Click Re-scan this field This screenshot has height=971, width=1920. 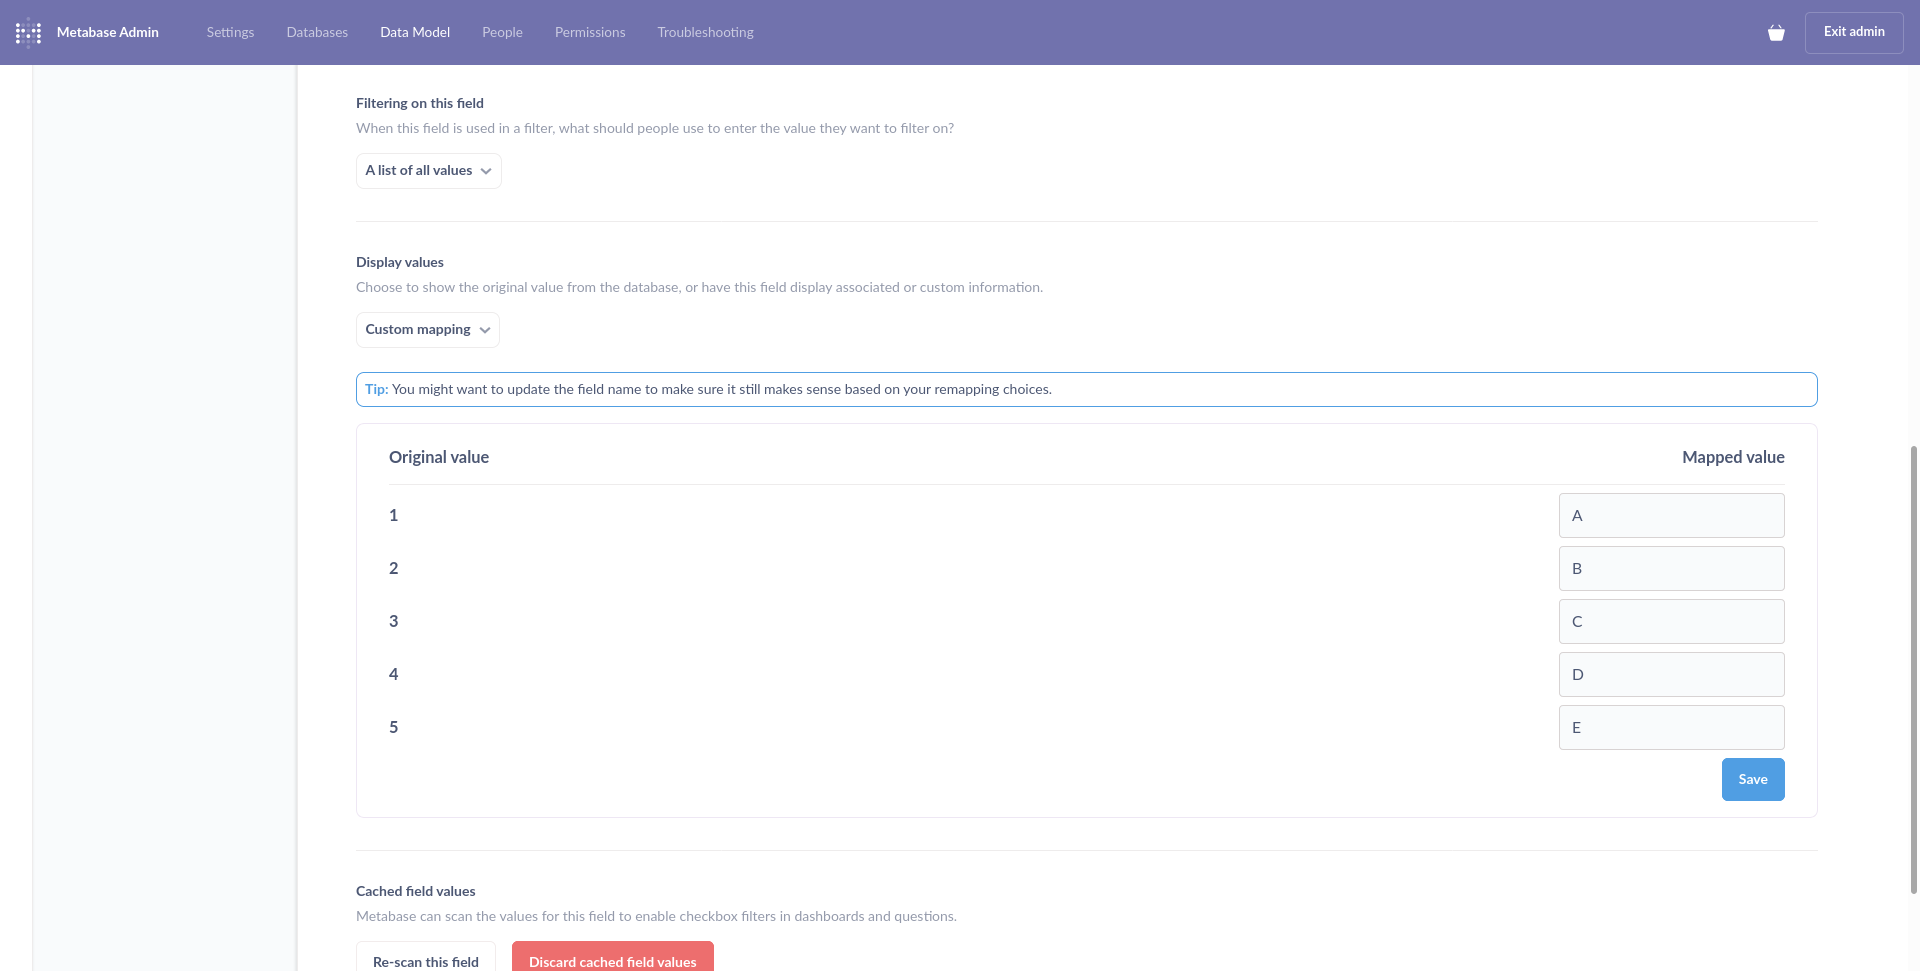425,961
